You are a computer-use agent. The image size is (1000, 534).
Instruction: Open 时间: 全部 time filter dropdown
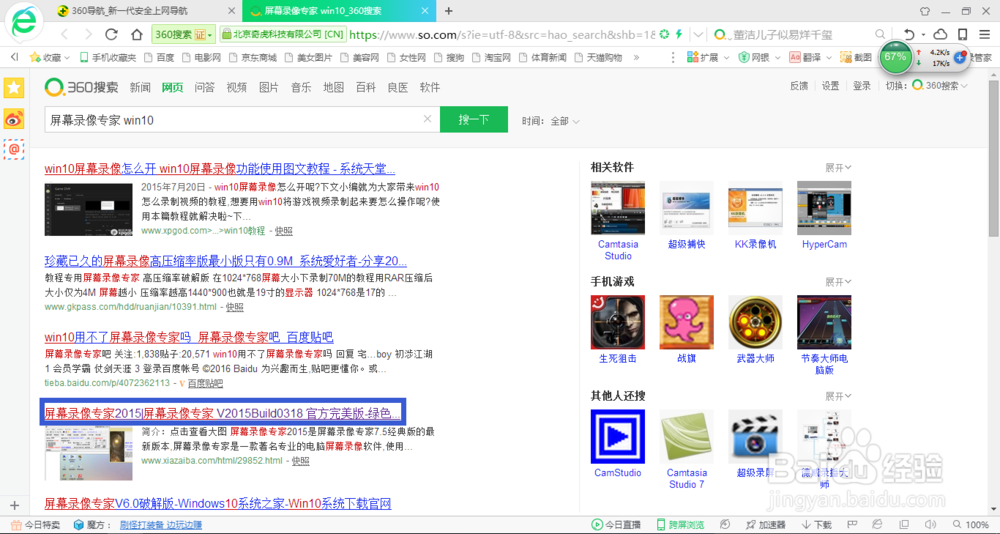coord(550,121)
